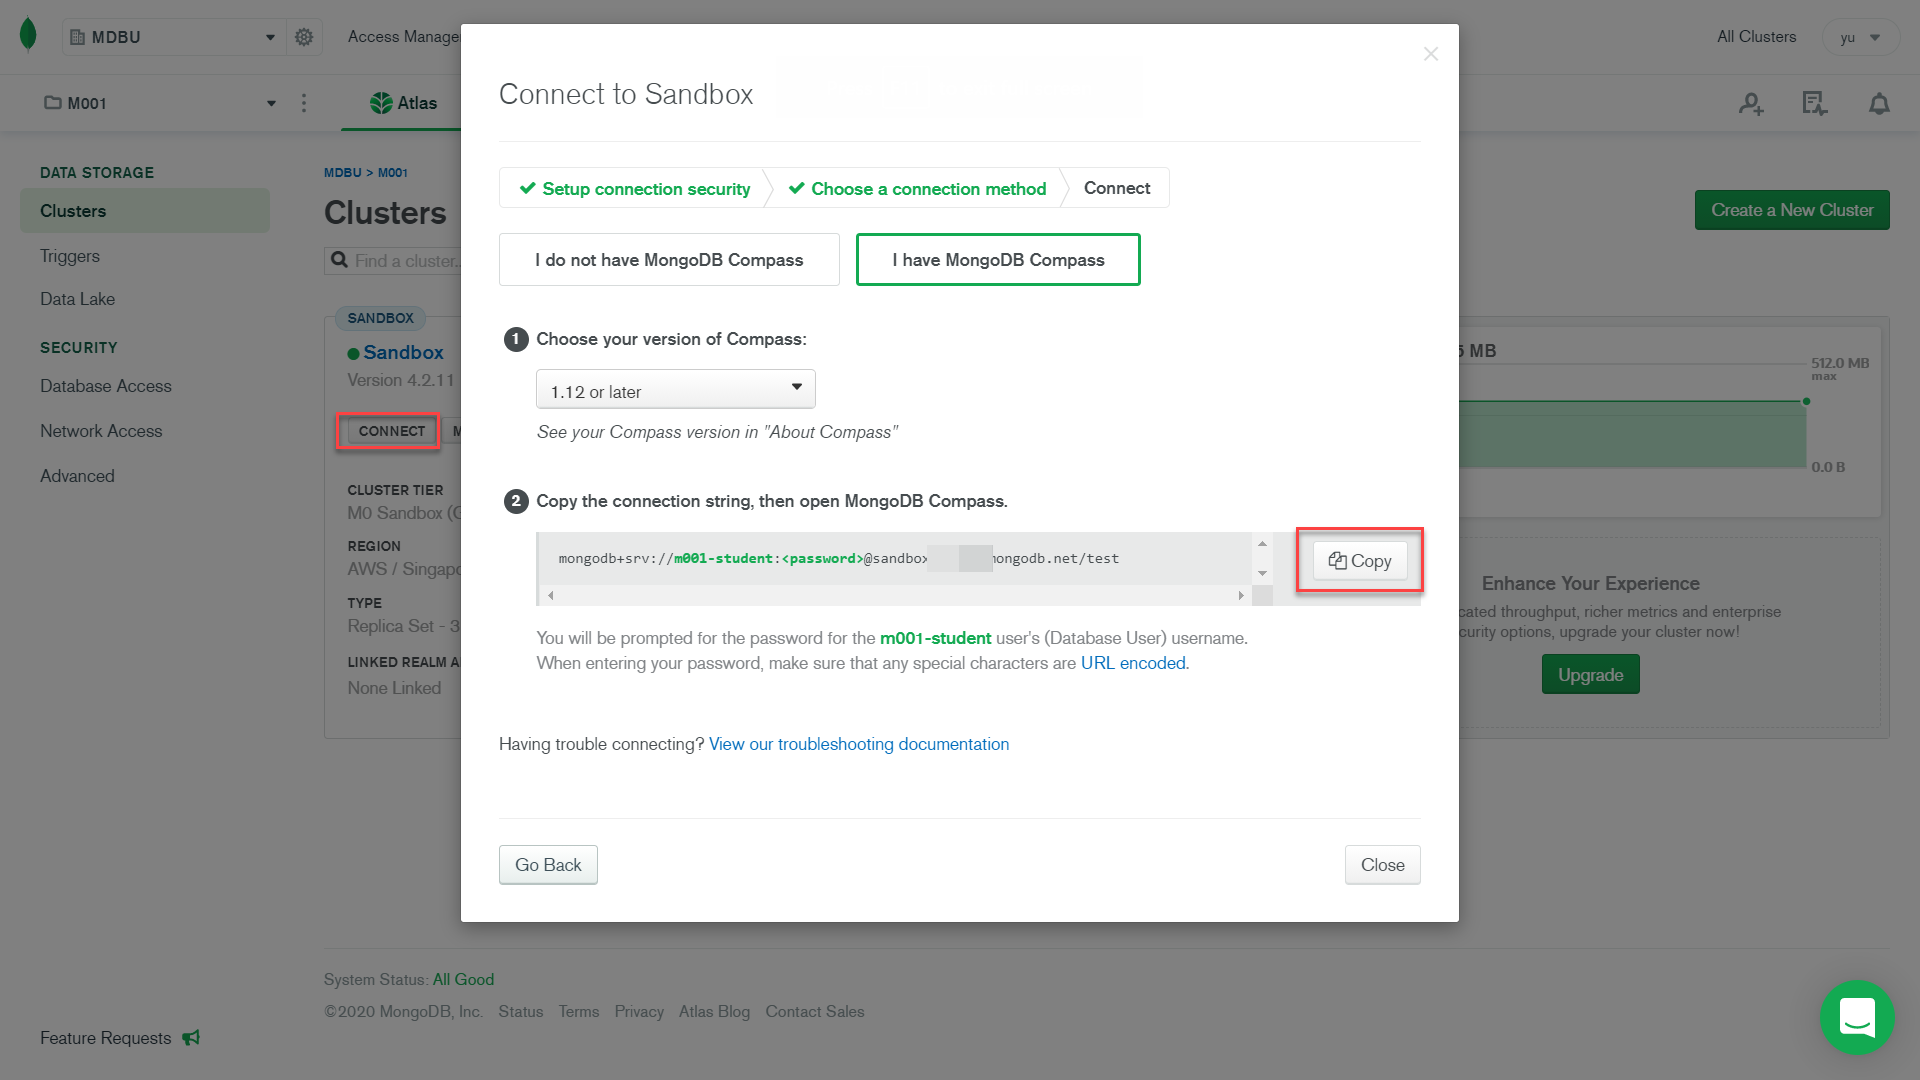Expand the Compass version dropdown
The height and width of the screenshot is (1080, 1920).
(x=676, y=390)
